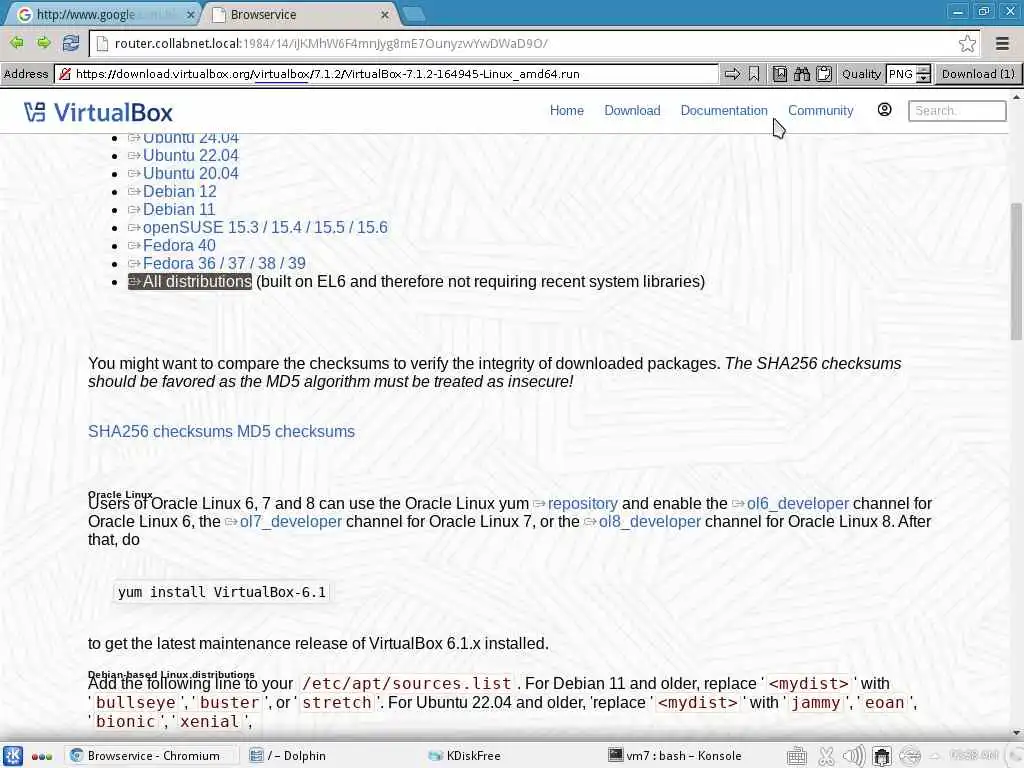Open the Chromium hamburger menu
Screen dimensions: 1024x768
(1002, 44)
